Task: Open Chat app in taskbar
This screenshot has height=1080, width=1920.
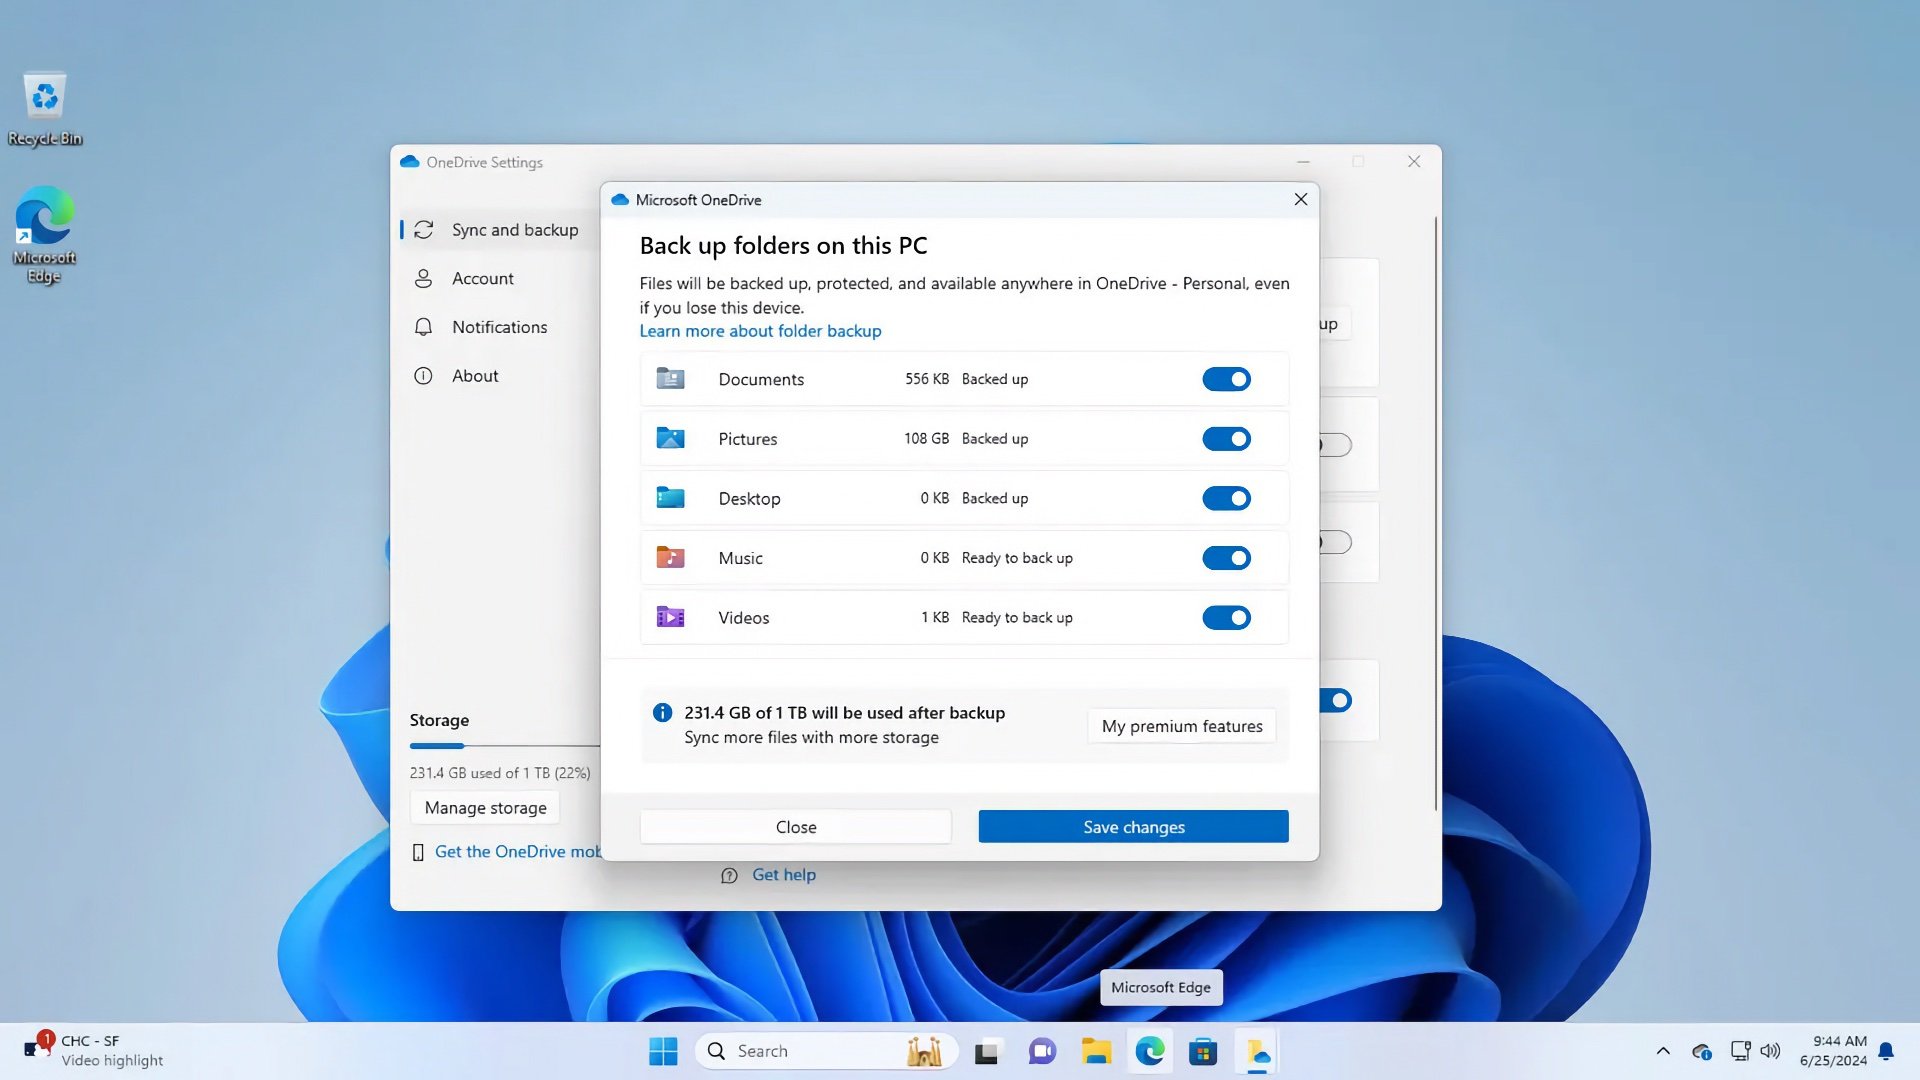Action: coord(1042,1052)
